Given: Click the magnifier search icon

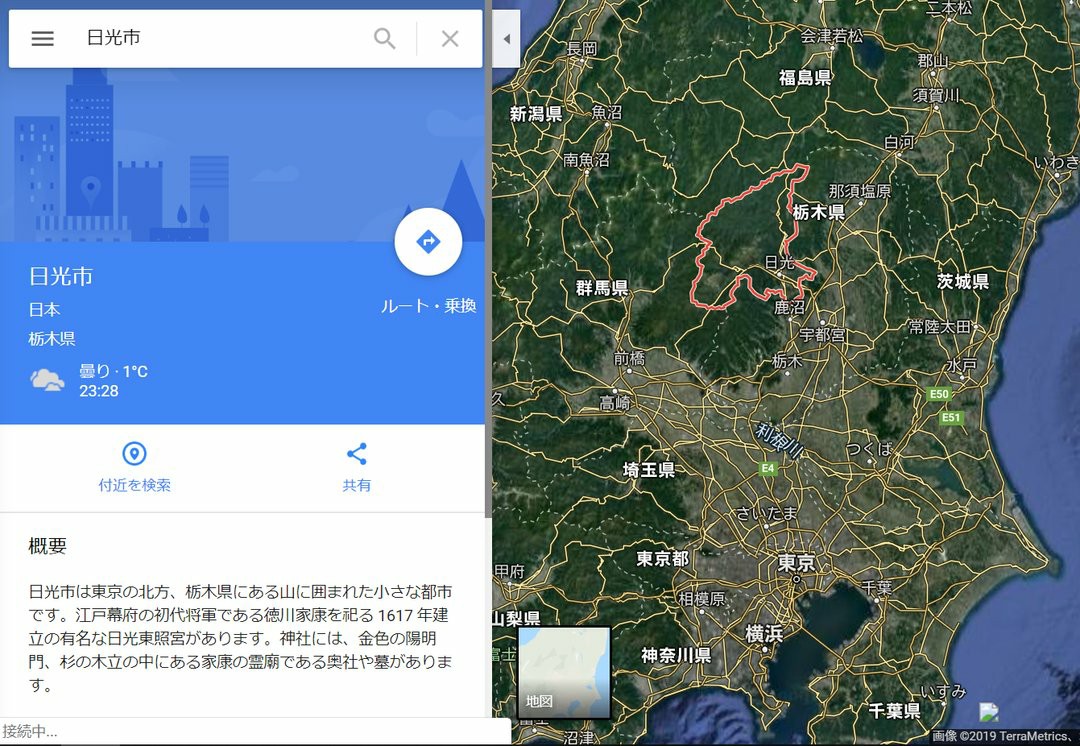Looking at the screenshot, I should coord(384,38).
